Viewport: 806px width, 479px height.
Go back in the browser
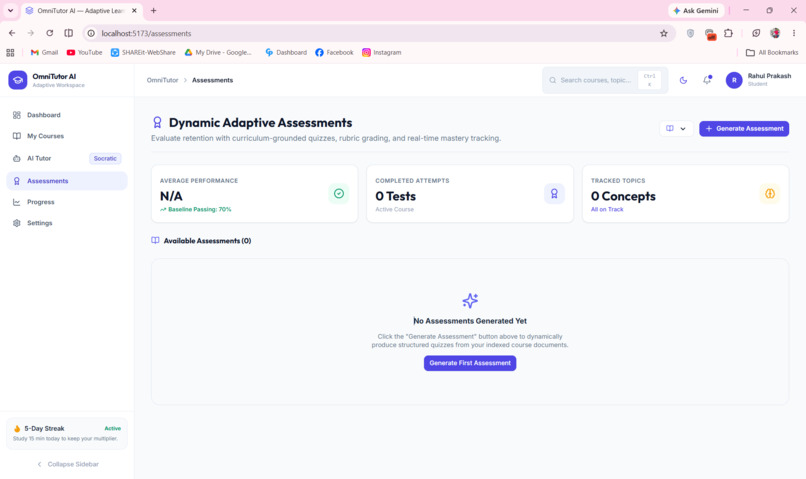12,33
